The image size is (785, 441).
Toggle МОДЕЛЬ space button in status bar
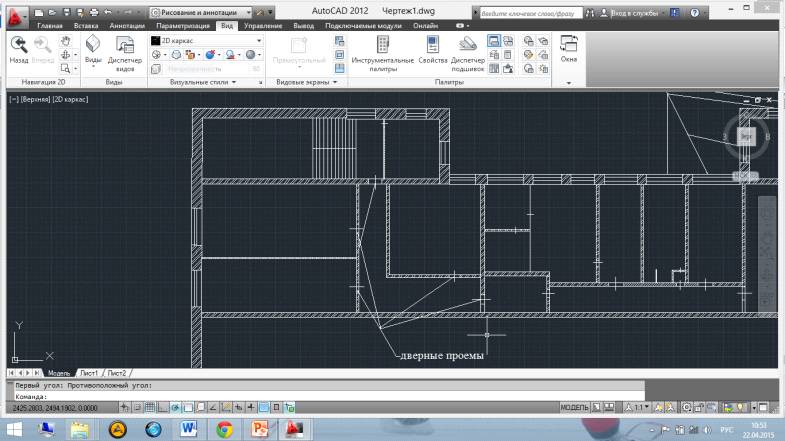pos(574,408)
